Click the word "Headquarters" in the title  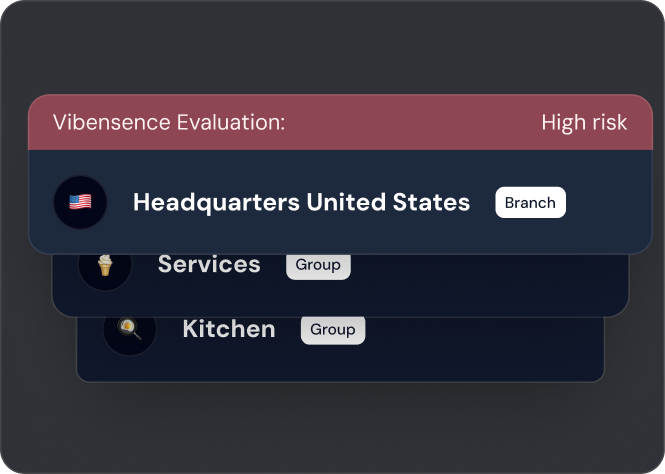216,202
